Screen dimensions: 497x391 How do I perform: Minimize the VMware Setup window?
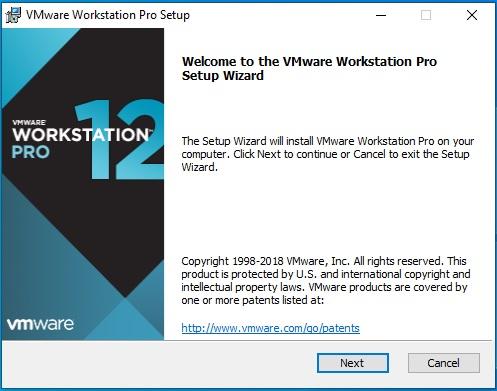381,15
